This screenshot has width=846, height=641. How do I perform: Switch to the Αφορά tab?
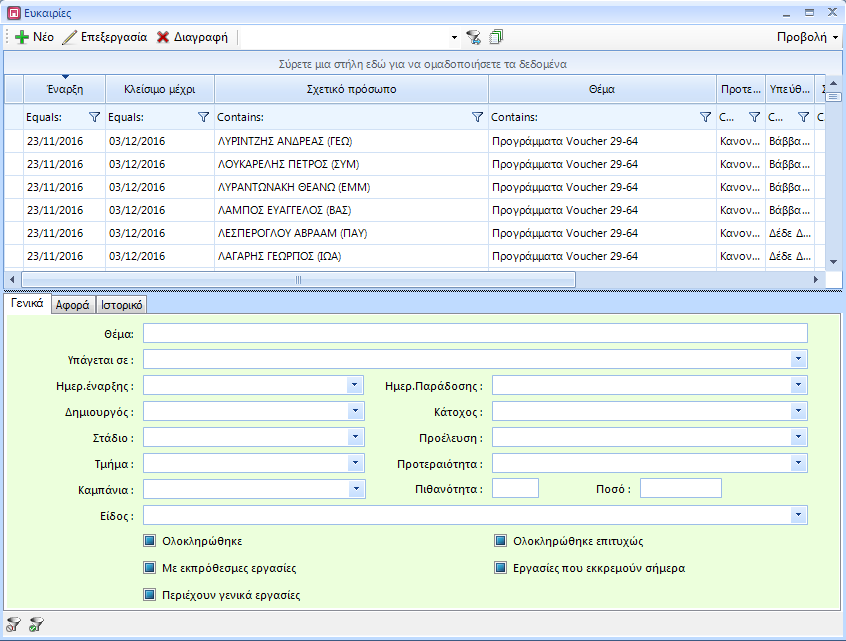tap(73, 305)
